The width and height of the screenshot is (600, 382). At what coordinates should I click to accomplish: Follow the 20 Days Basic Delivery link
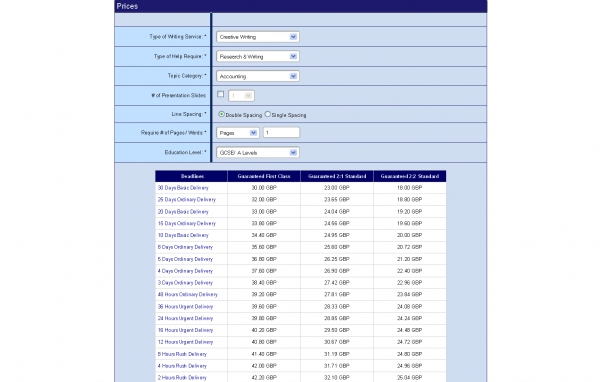(x=183, y=212)
